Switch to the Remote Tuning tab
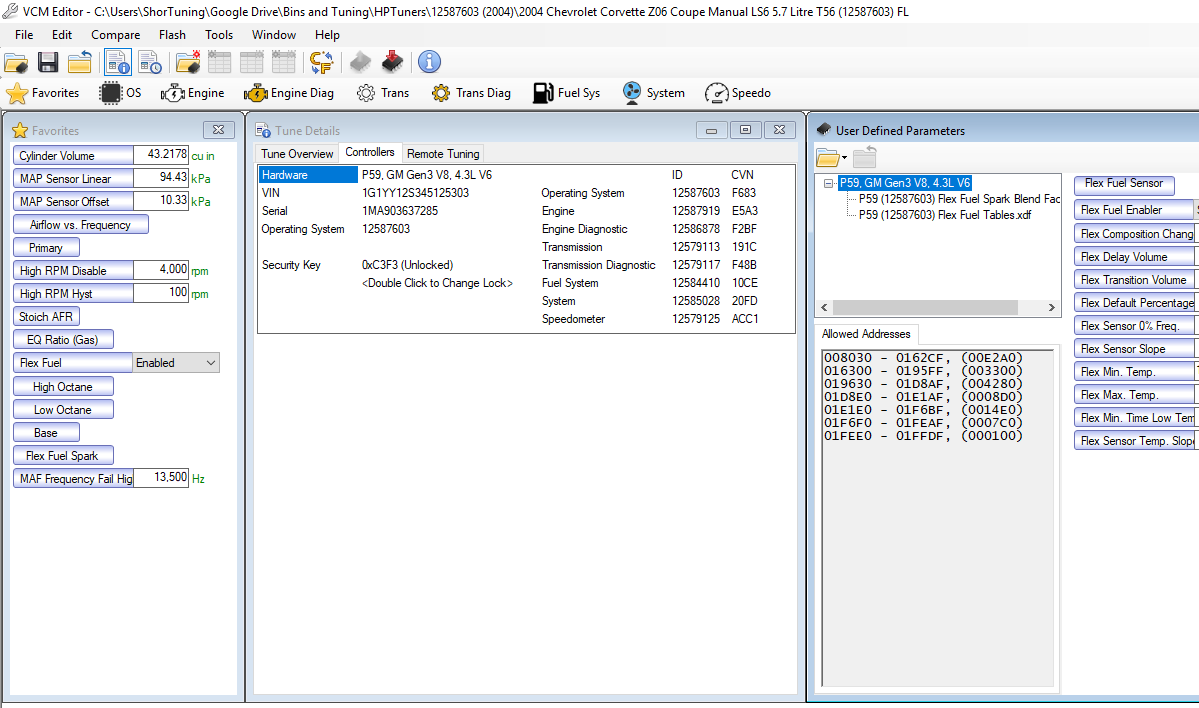1199x708 pixels. (x=443, y=154)
